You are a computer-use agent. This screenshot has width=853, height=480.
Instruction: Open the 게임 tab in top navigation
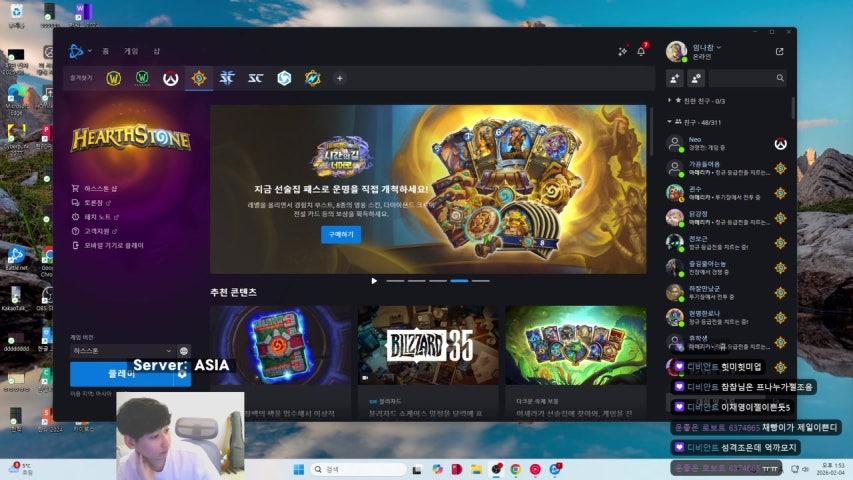pos(131,51)
